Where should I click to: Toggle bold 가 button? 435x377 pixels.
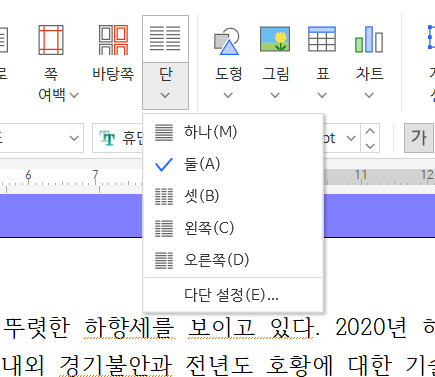pos(419,138)
